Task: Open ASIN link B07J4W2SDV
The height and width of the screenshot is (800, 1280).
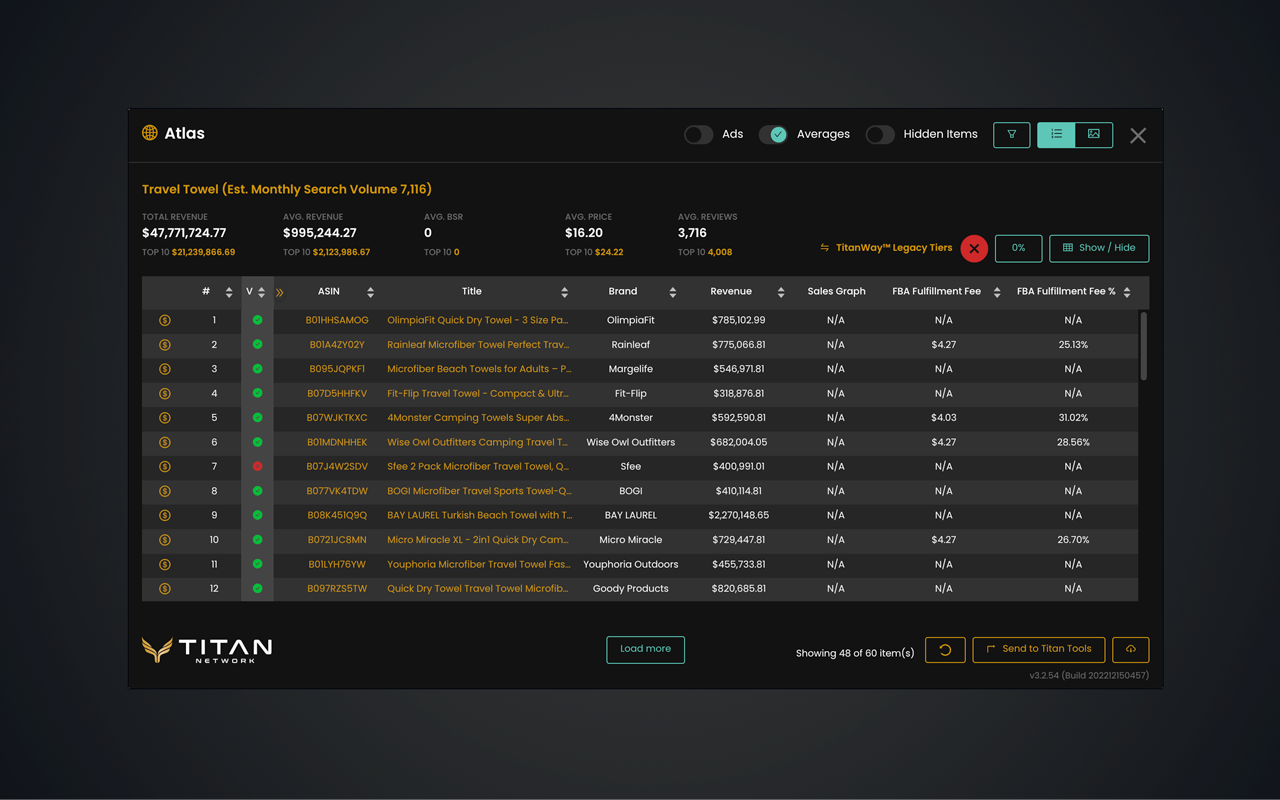Action: [x=337, y=467]
